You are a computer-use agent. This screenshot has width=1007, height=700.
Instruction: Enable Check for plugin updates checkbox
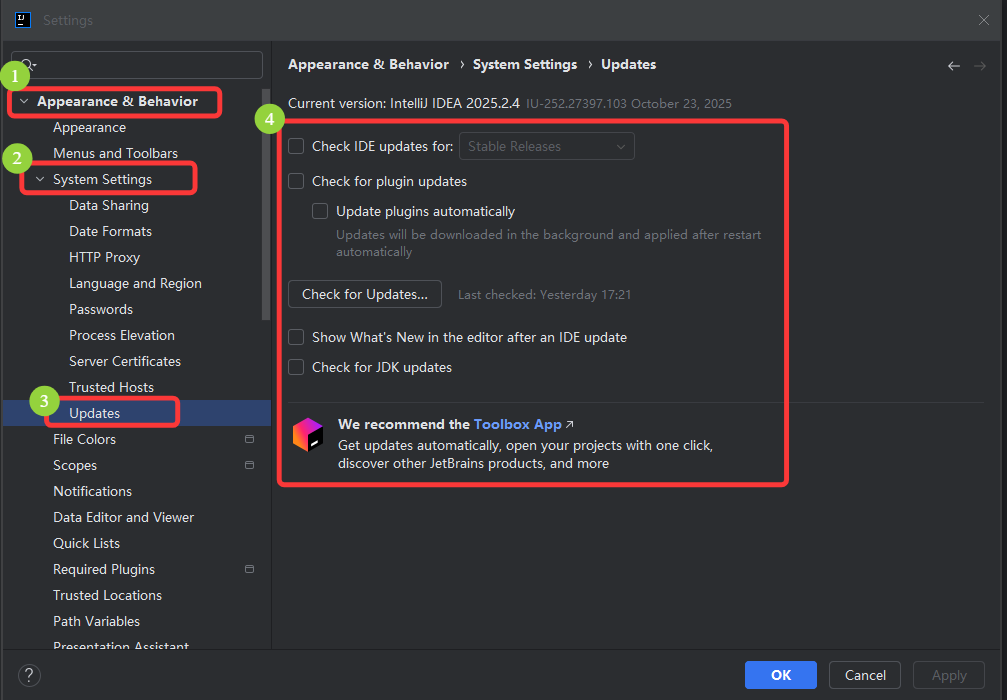click(x=296, y=181)
